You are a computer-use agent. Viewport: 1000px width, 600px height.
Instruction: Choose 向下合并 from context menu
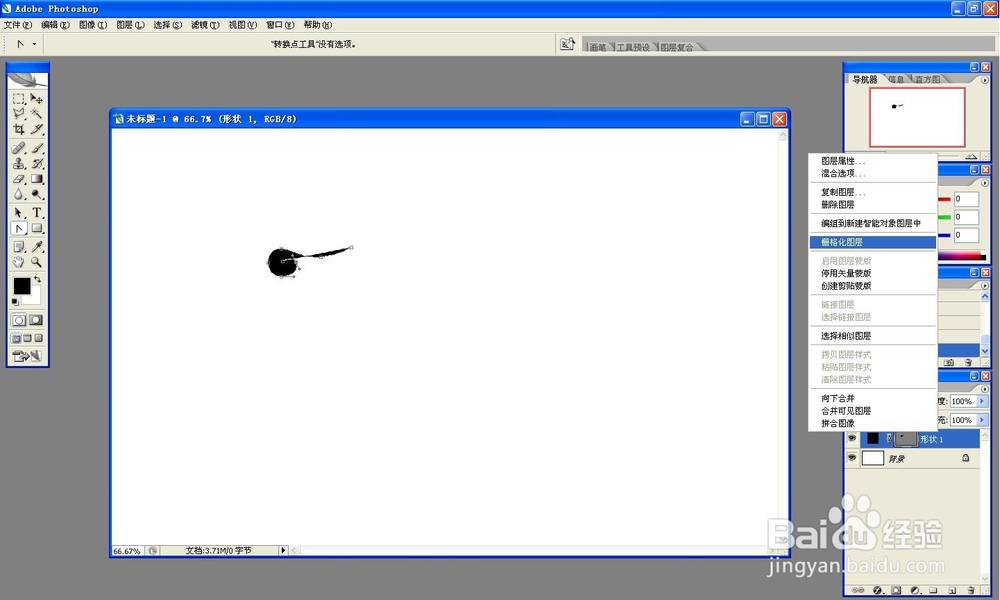click(872, 398)
